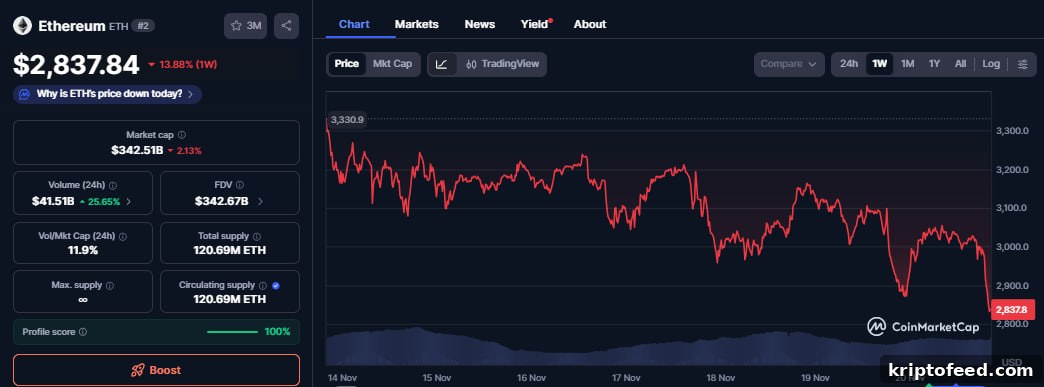Image resolution: width=1044 pixels, height=387 pixels.
Task: Set chart range to 1M
Action: tap(908, 64)
